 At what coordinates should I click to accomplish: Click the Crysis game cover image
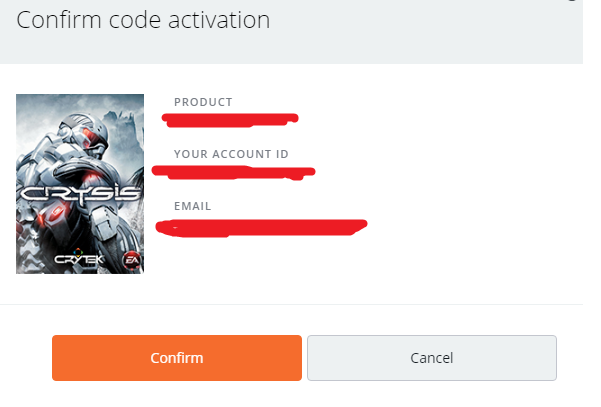point(80,183)
